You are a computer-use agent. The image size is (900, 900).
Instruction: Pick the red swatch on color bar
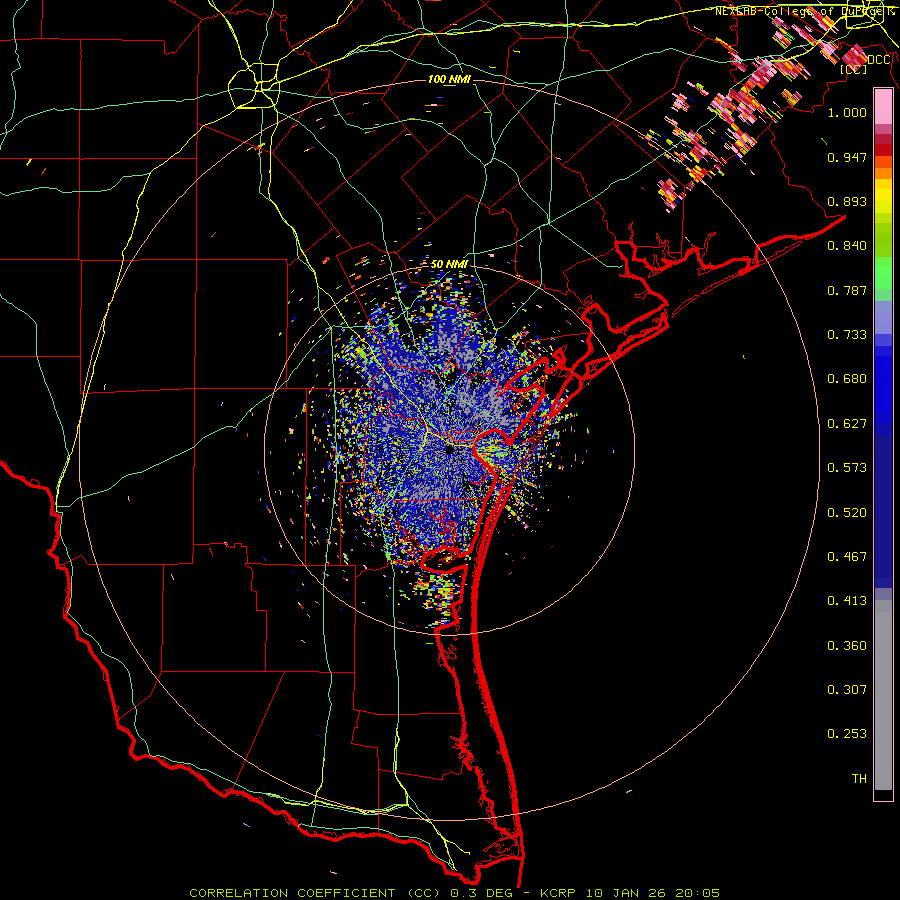click(883, 150)
